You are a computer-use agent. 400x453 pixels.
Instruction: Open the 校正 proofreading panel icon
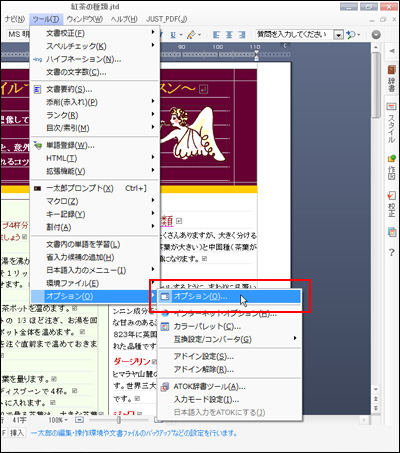(x=391, y=204)
